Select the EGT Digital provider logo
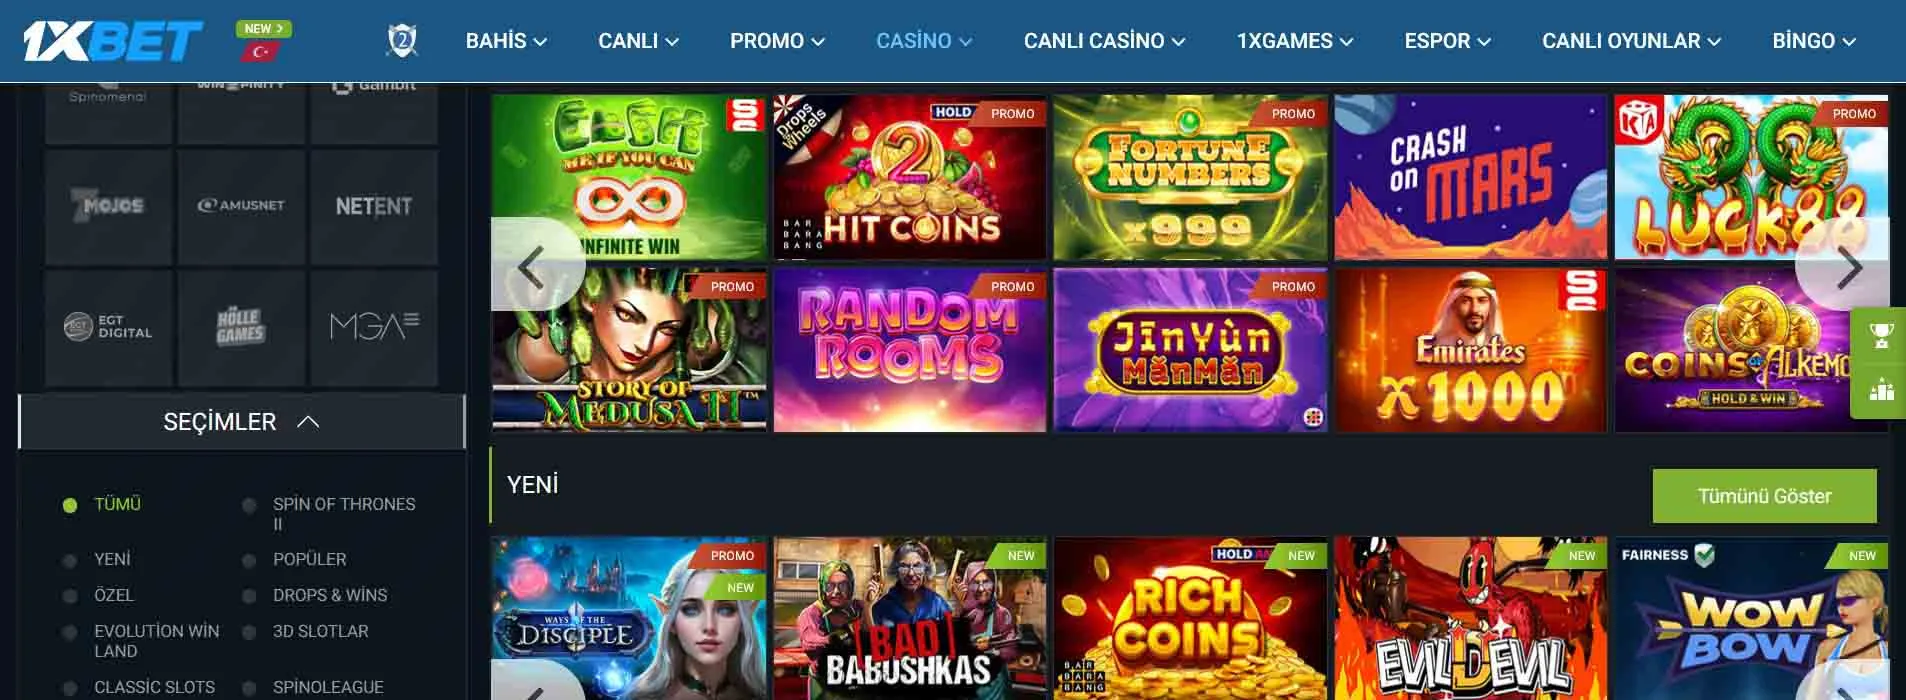1906x700 pixels. [x=108, y=327]
